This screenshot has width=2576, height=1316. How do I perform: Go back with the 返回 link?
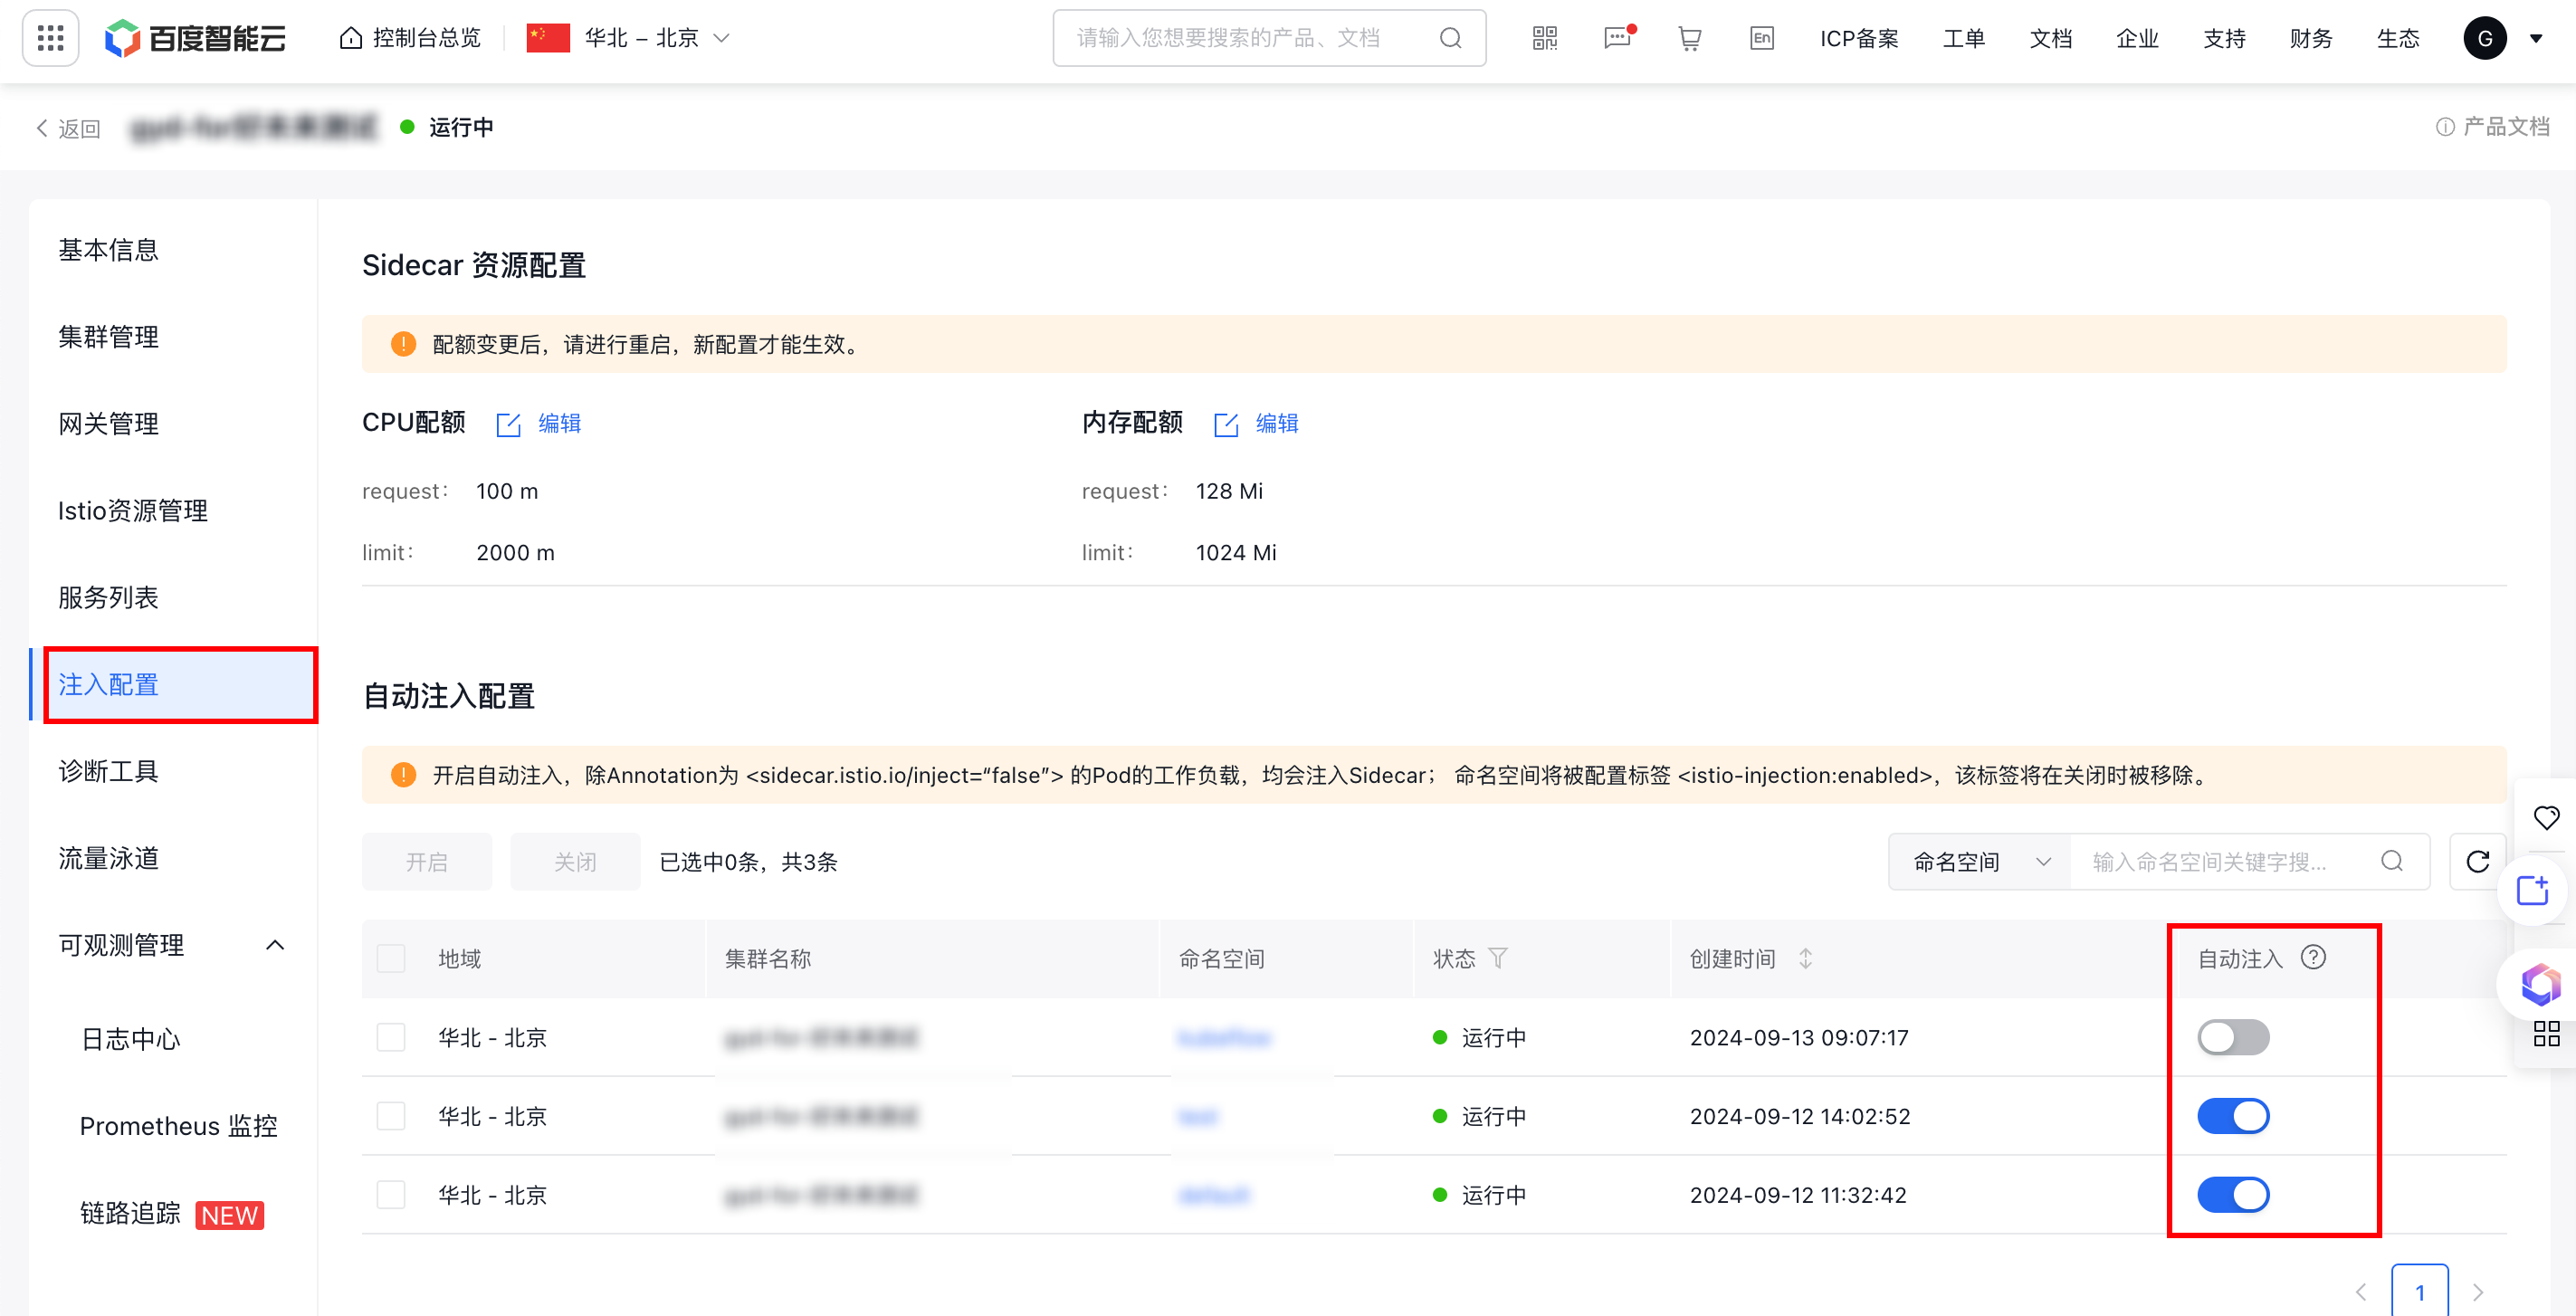pos(68,128)
